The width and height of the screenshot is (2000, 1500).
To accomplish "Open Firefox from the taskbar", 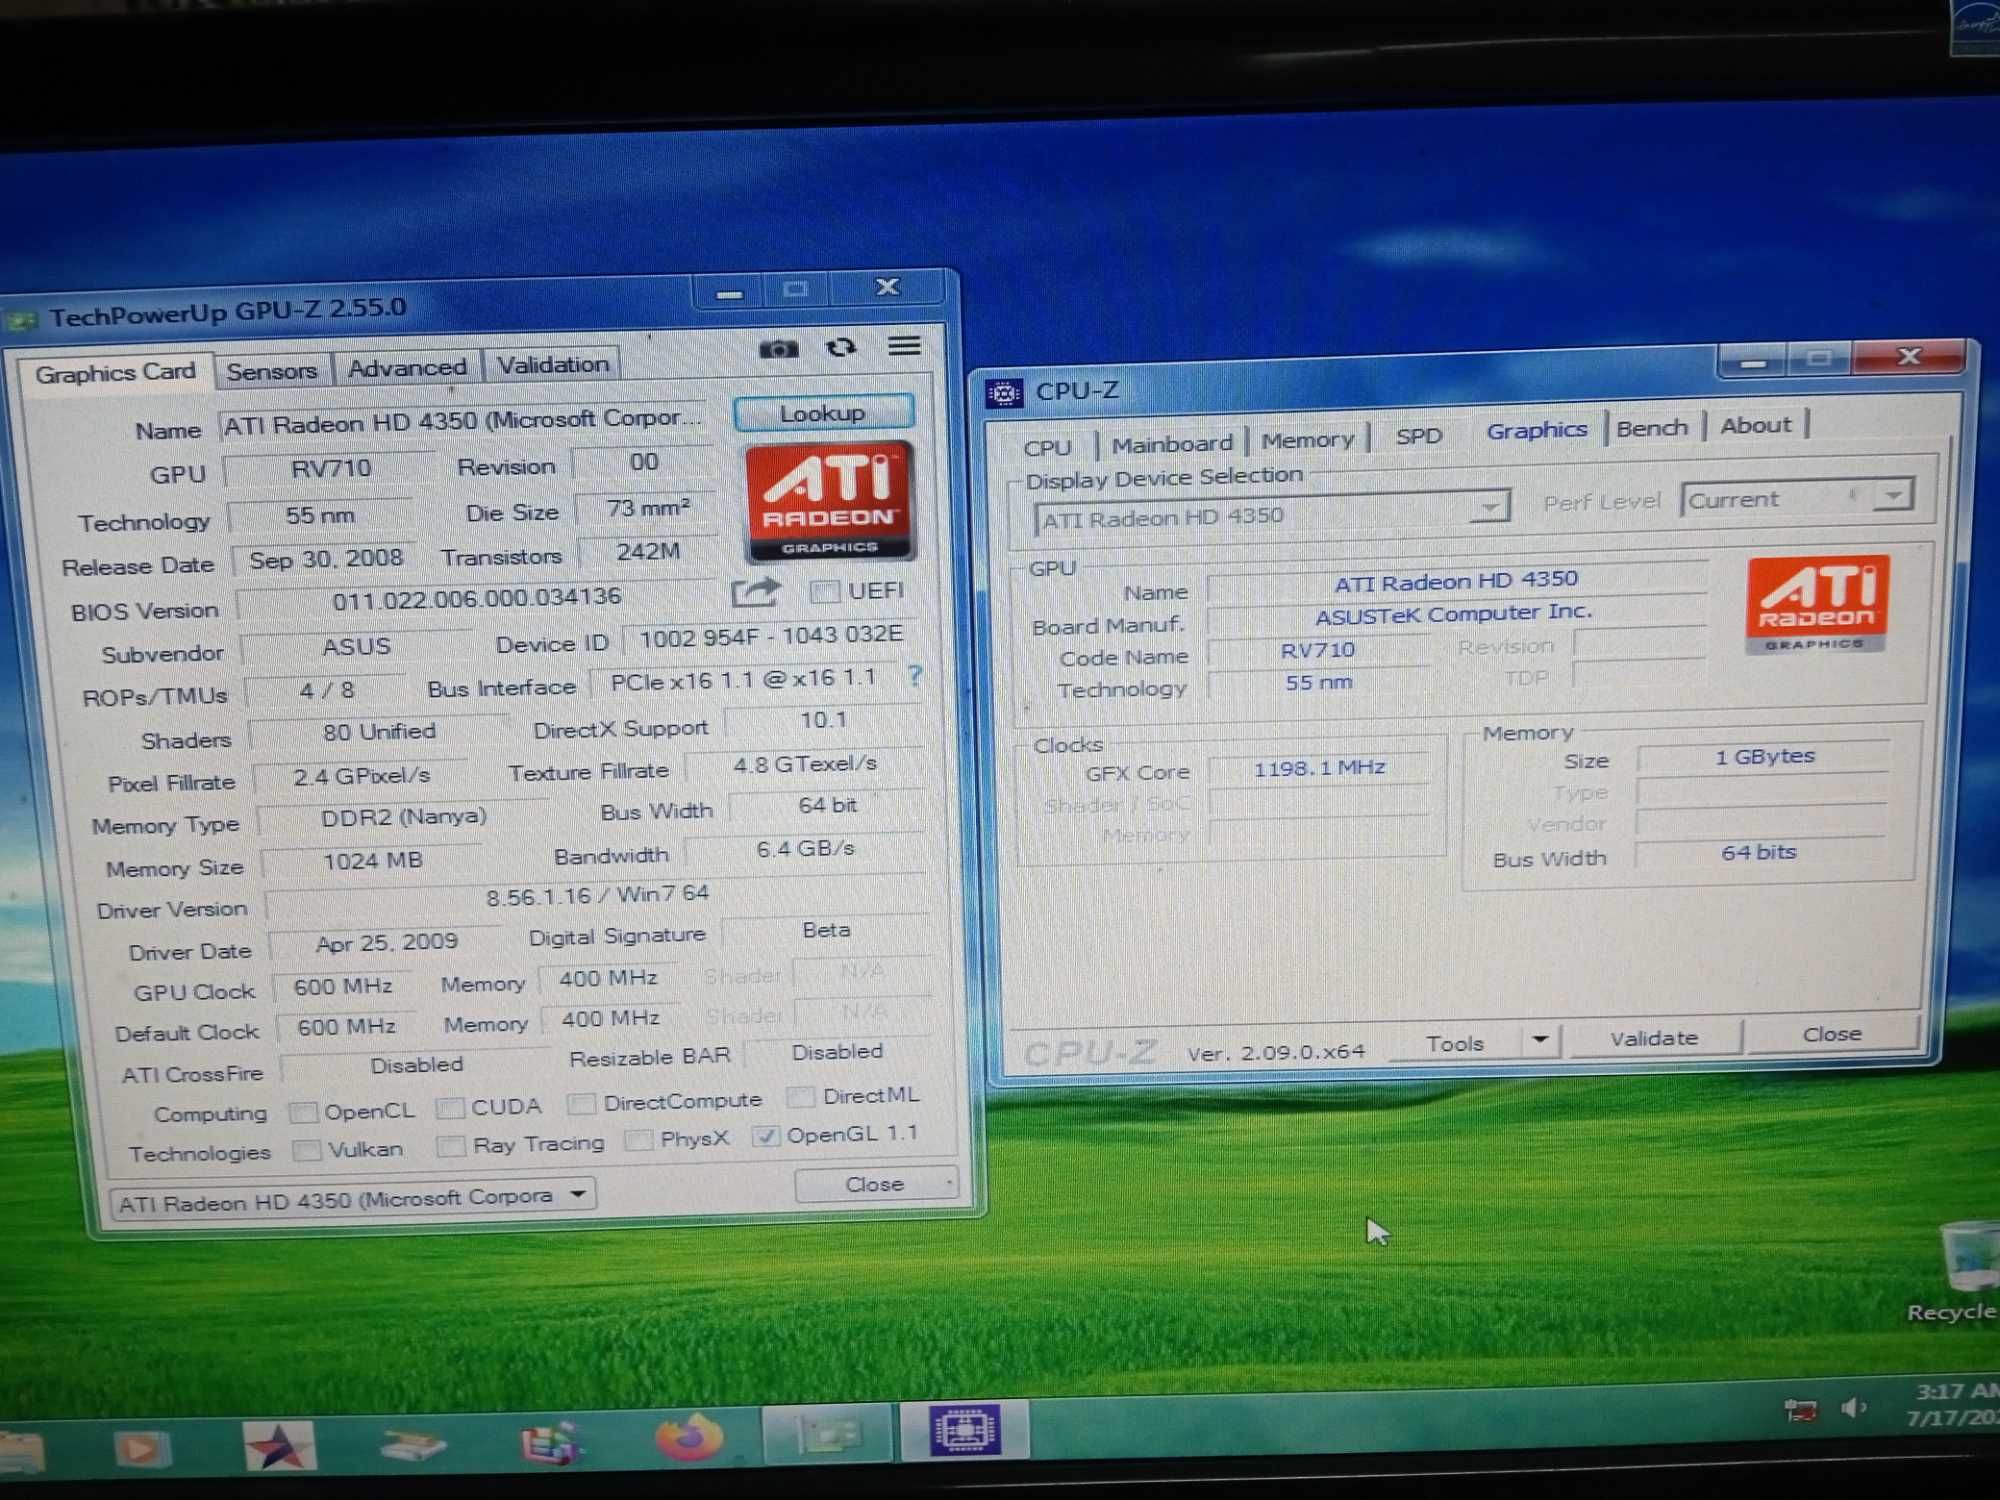I will coord(688,1438).
